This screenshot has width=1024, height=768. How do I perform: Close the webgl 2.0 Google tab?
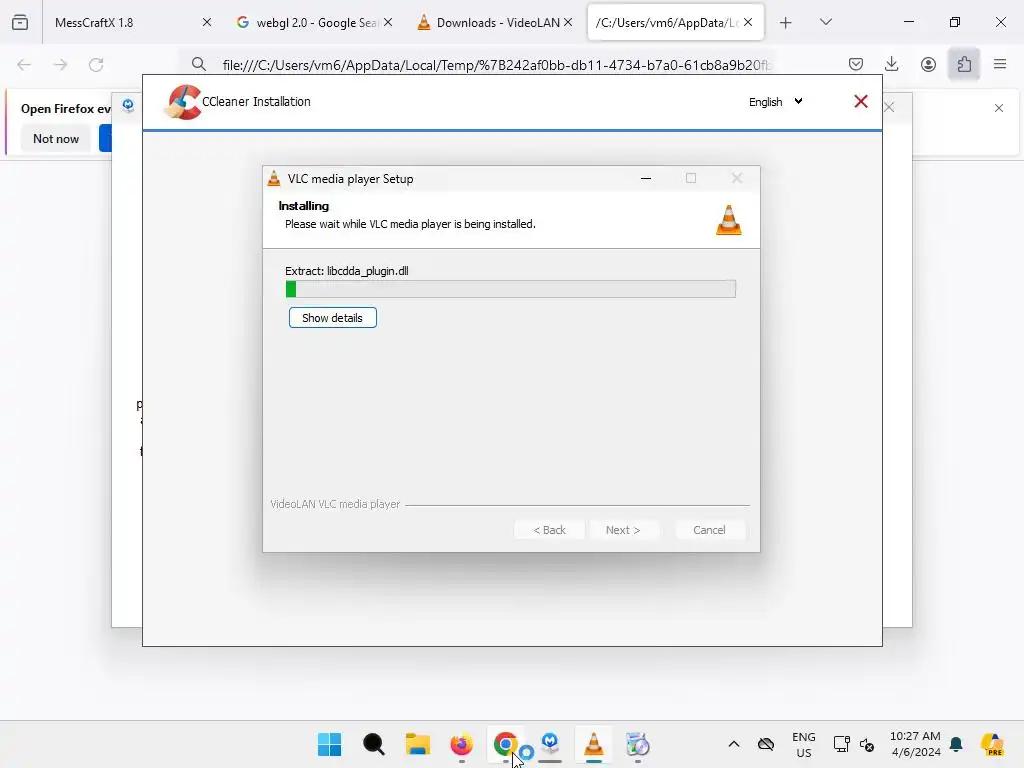pyautogui.click(x=388, y=23)
